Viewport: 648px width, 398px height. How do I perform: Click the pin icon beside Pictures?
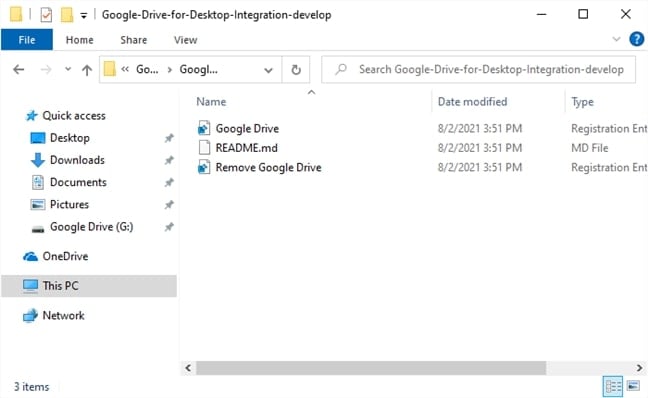[x=169, y=205]
